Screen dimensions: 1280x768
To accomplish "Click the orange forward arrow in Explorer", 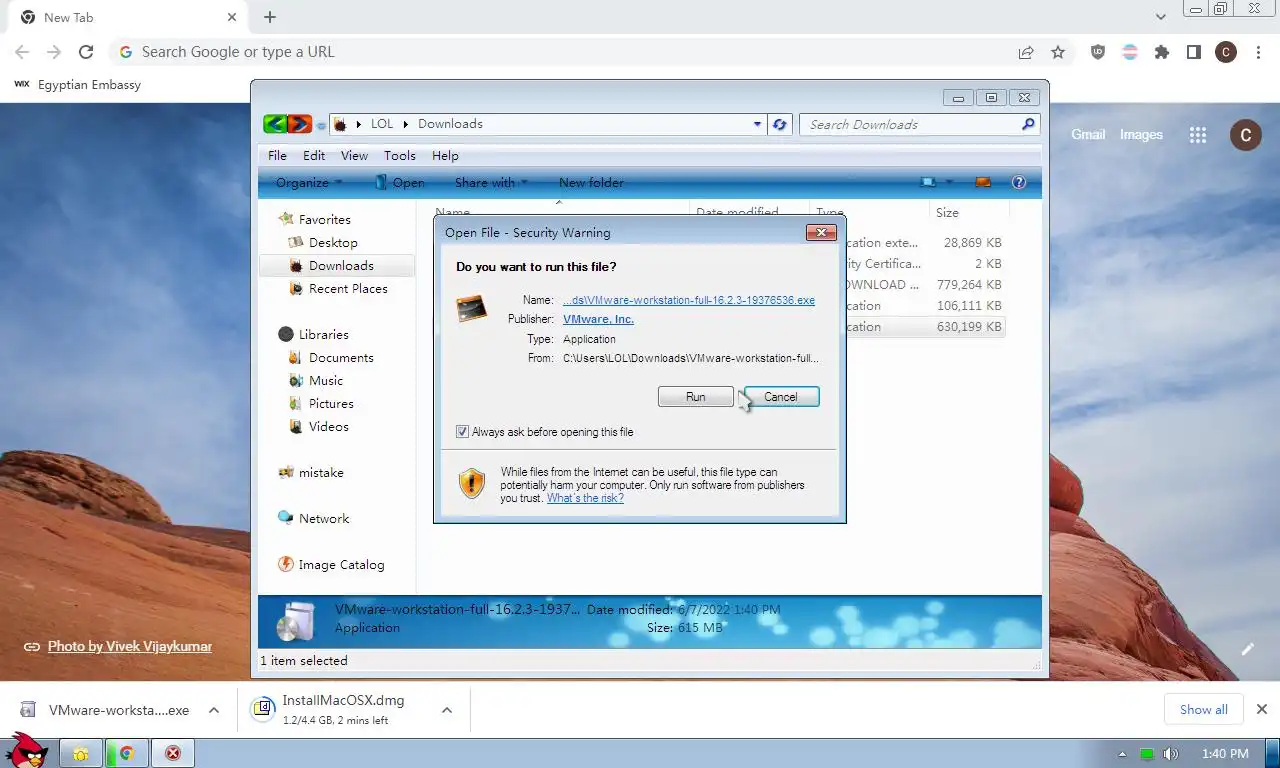I will click(299, 124).
